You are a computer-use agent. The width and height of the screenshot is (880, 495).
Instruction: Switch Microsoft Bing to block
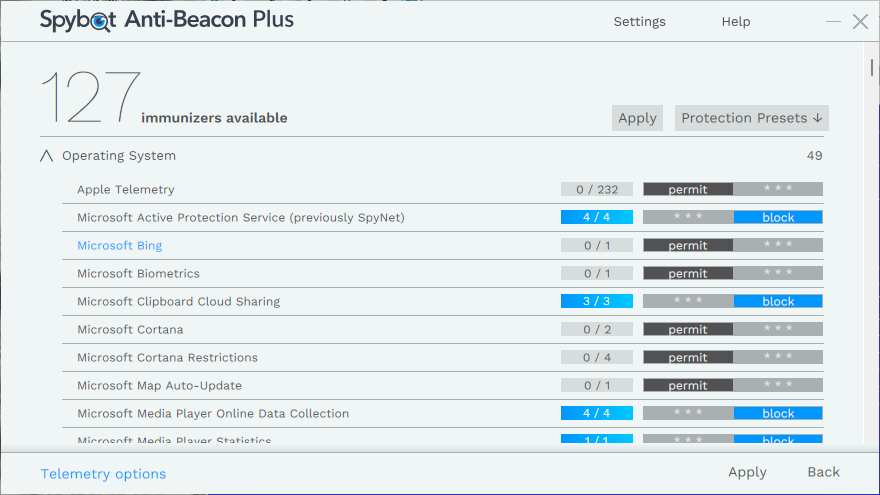(778, 245)
